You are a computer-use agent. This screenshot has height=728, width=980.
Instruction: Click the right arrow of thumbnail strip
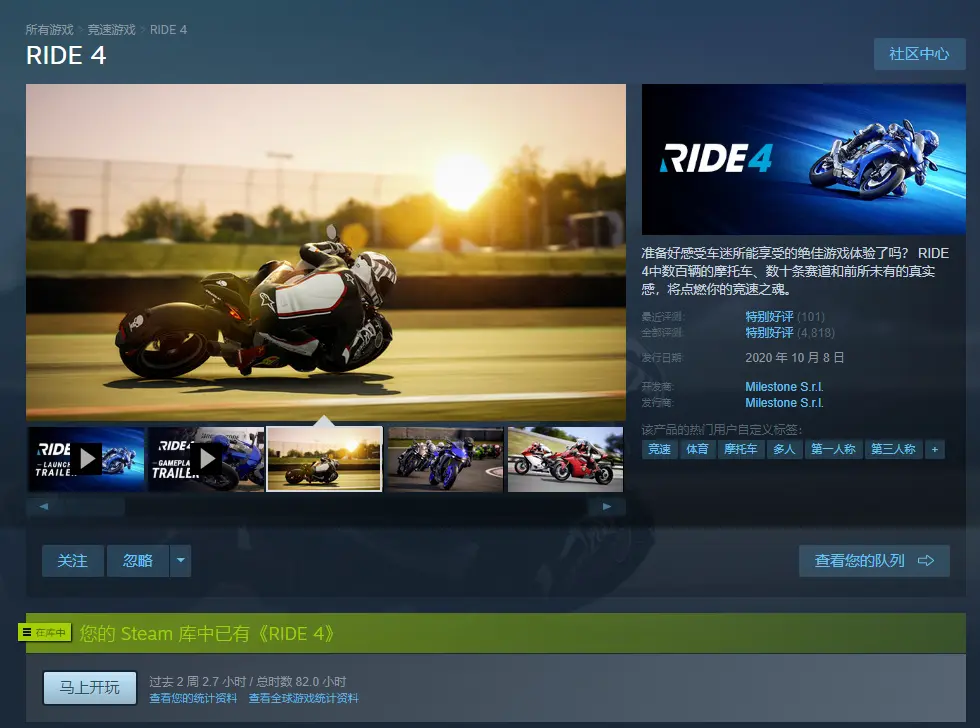tap(607, 506)
